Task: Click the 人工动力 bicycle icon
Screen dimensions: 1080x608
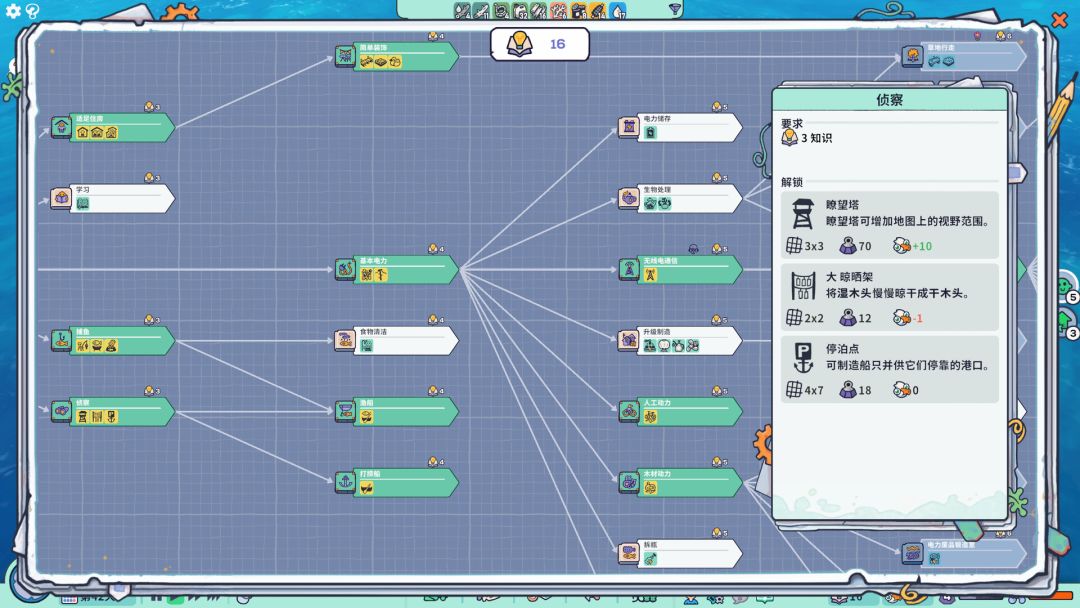Action: pos(628,412)
